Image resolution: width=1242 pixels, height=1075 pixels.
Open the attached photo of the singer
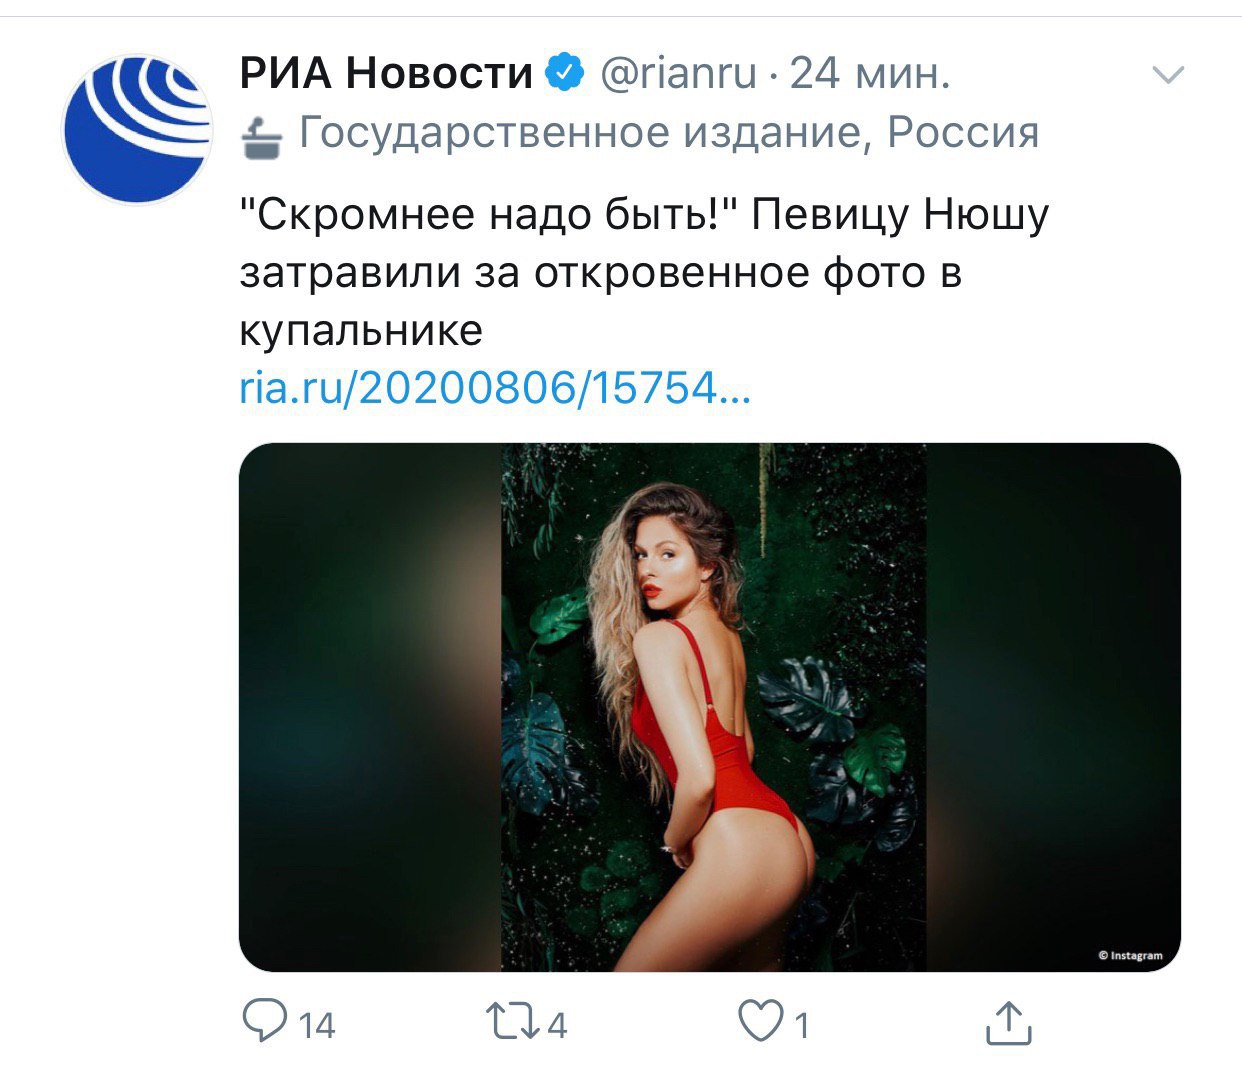pos(710,707)
